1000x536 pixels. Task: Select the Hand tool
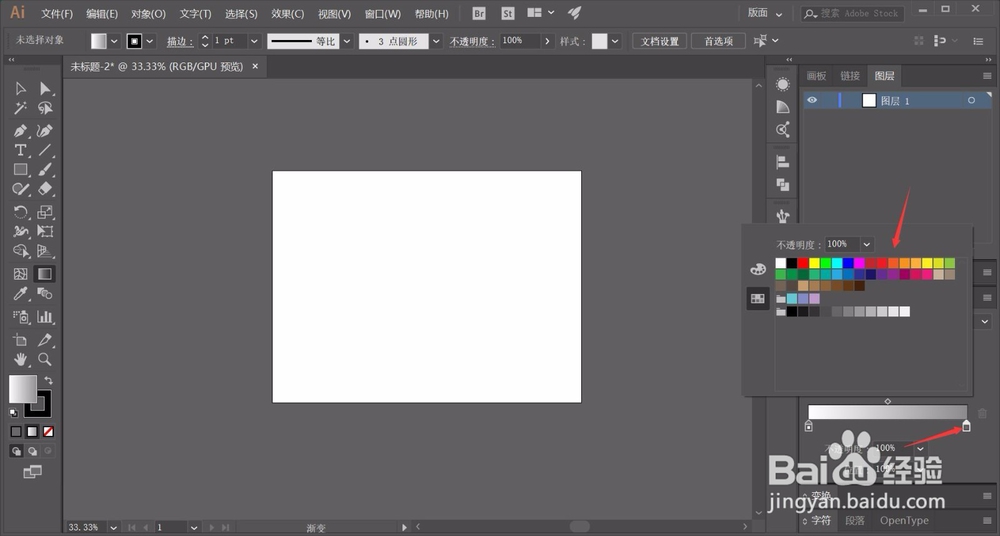pyautogui.click(x=20, y=359)
